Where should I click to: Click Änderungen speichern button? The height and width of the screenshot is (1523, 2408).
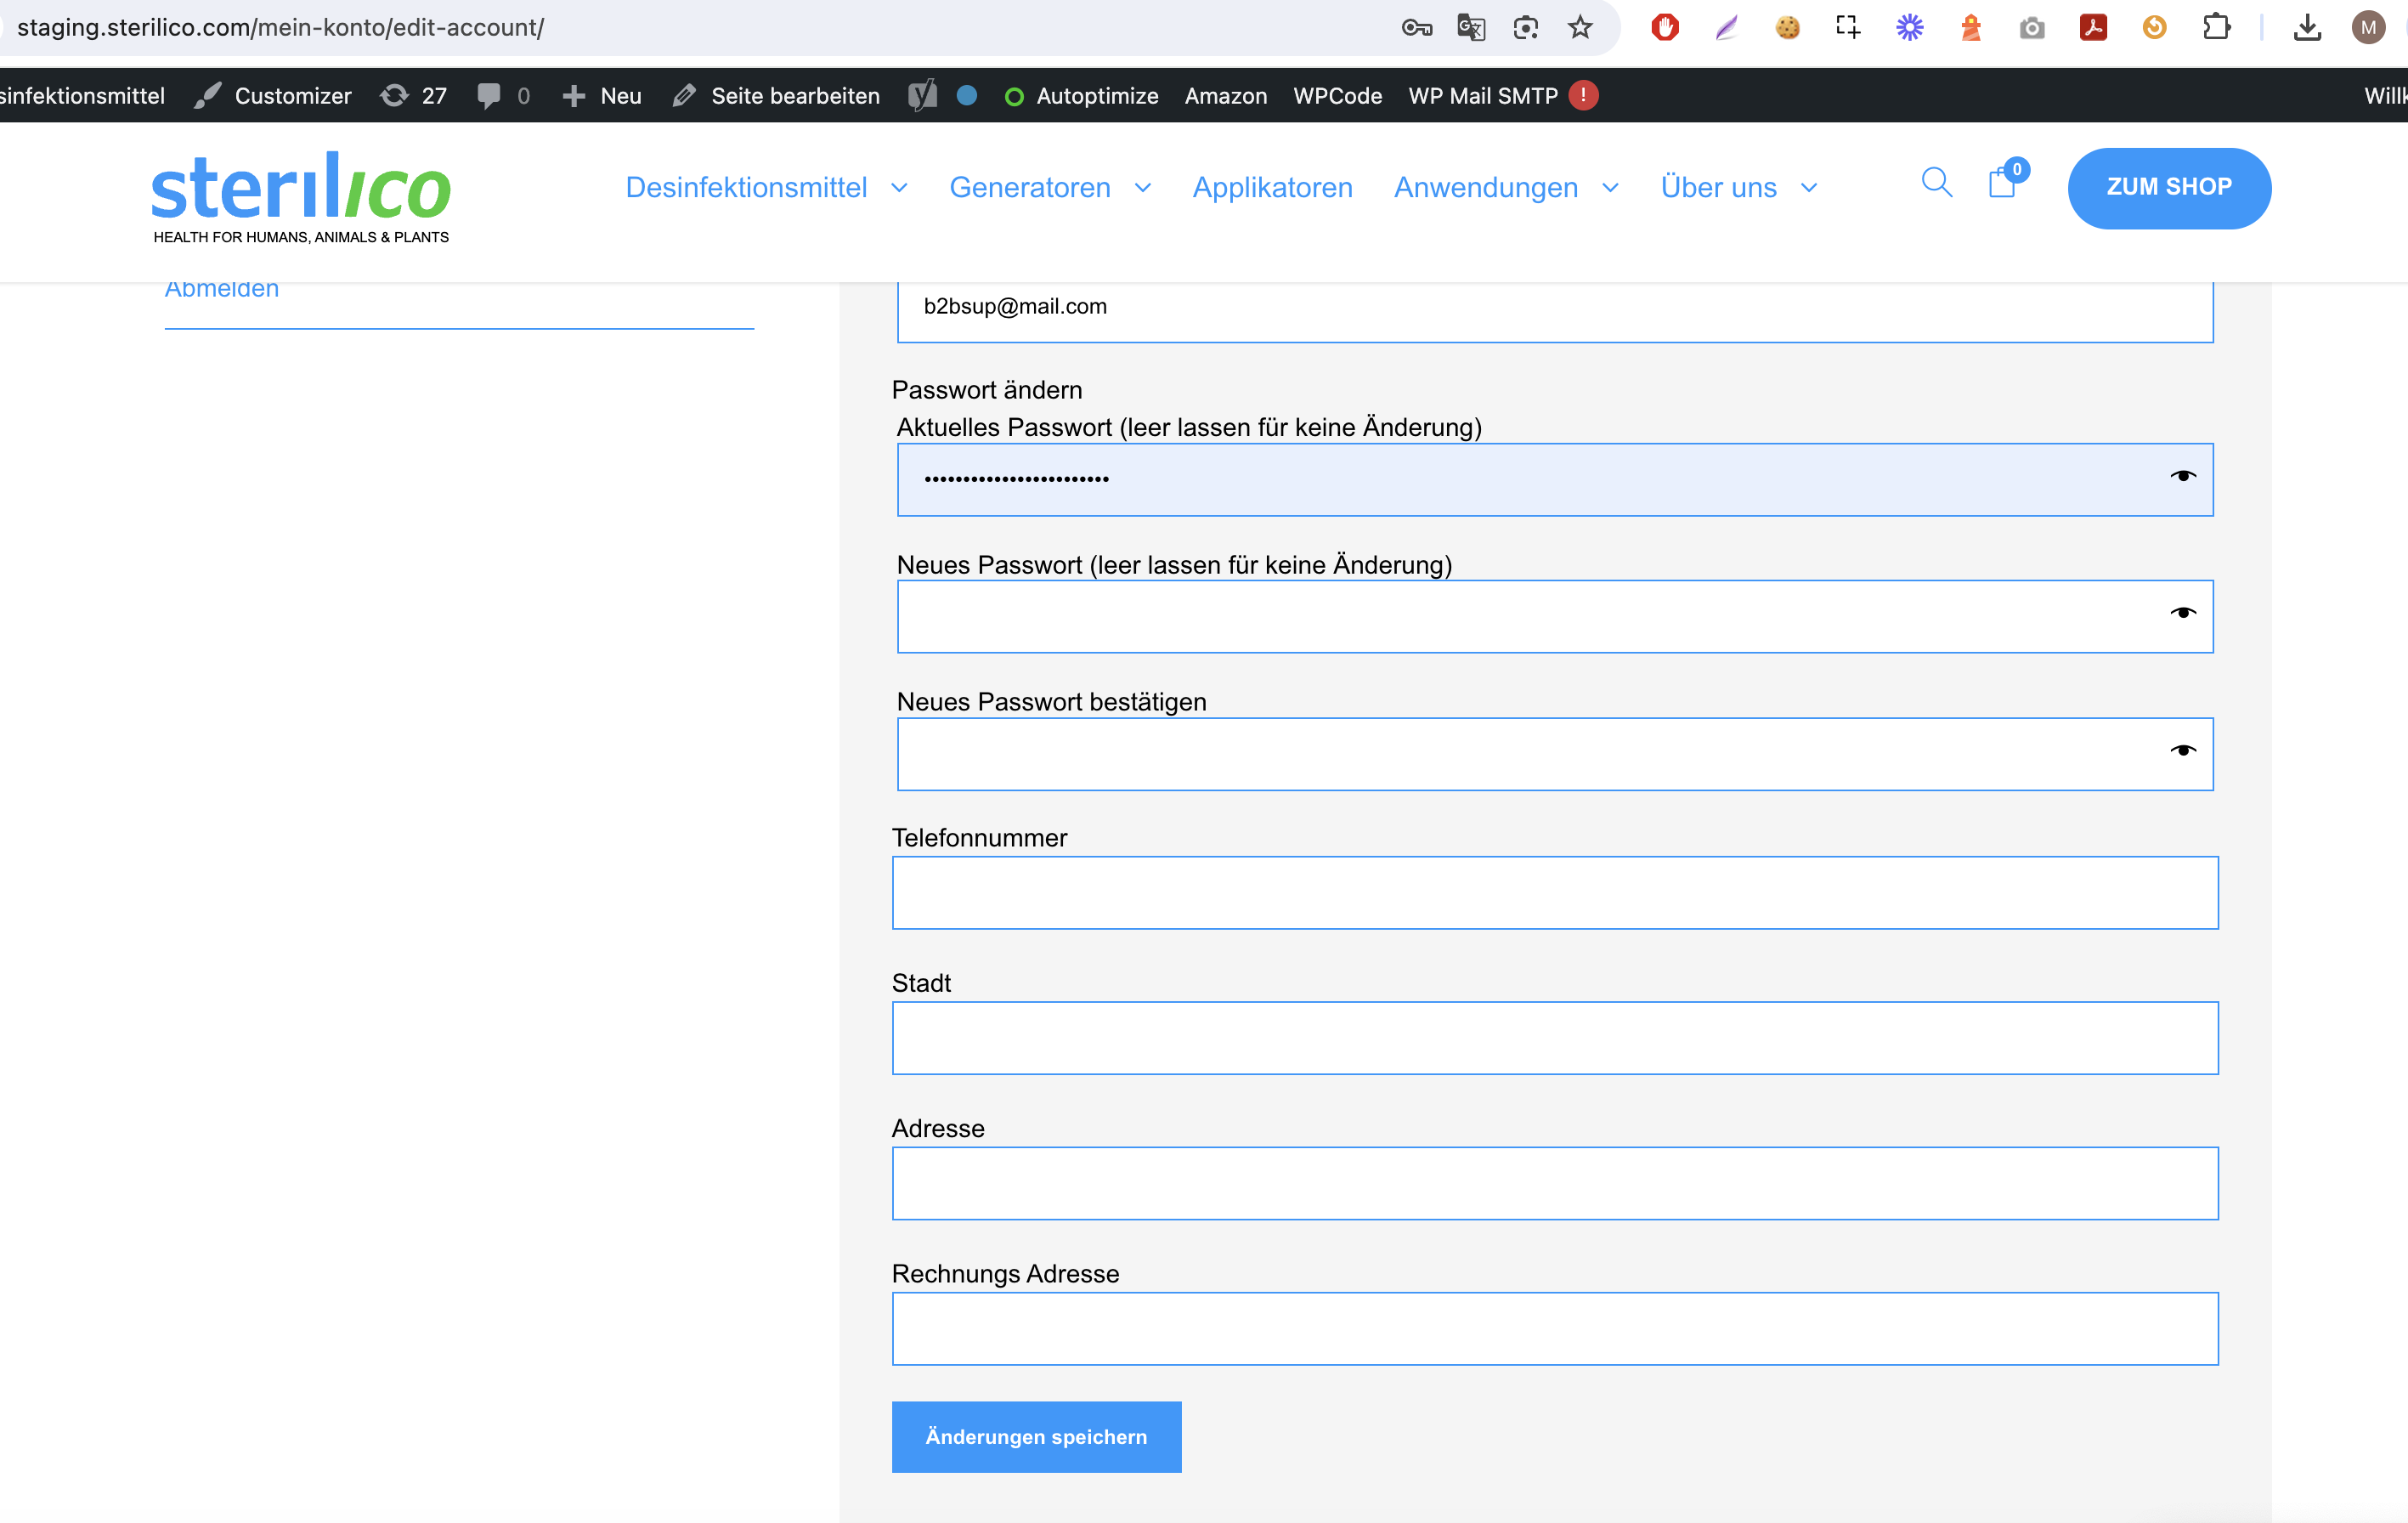pyautogui.click(x=1036, y=1437)
